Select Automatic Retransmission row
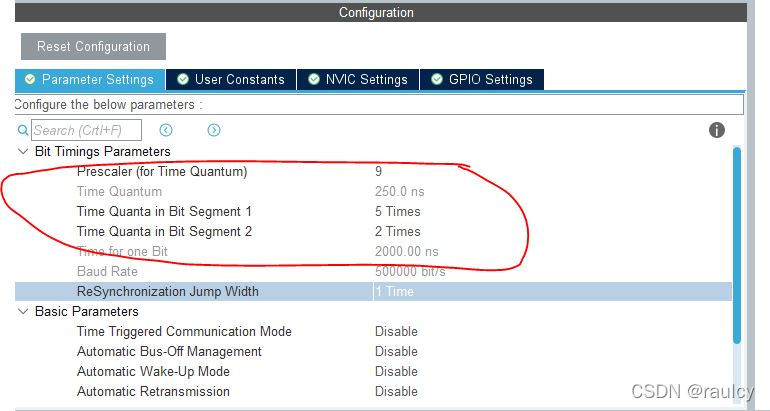Image resolution: width=770 pixels, height=411 pixels. tap(373, 392)
